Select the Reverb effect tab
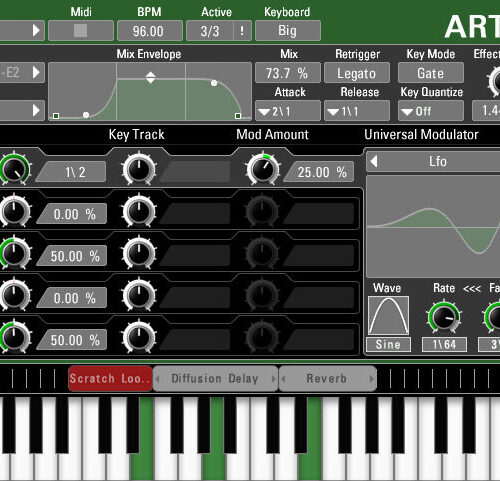 (327, 378)
